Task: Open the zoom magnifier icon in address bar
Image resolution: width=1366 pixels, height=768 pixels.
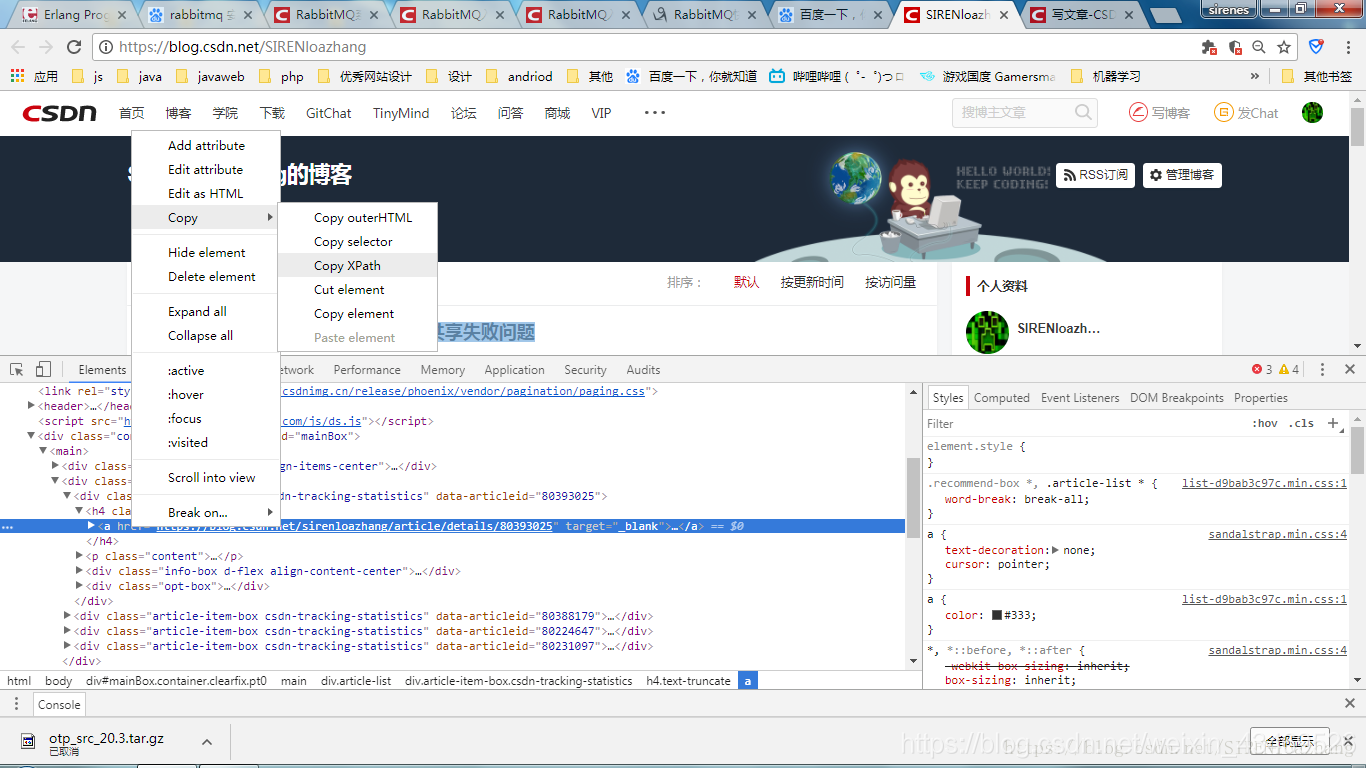Action: (x=1259, y=47)
